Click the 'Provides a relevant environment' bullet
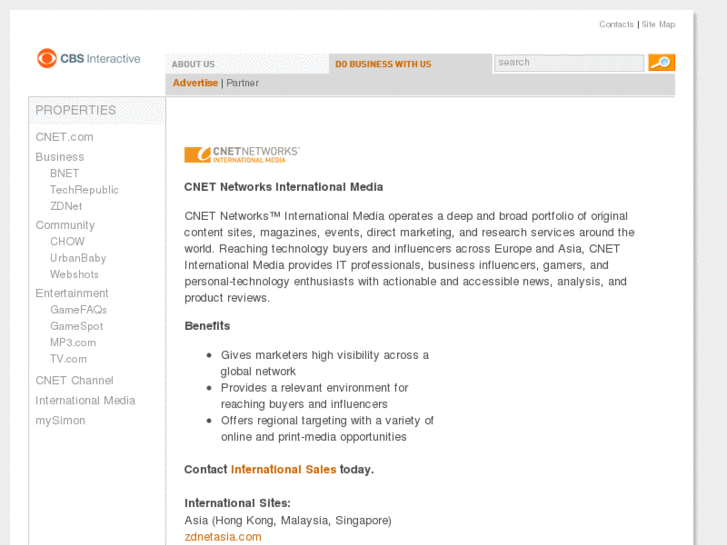727x545 pixels. click(314, 396)
